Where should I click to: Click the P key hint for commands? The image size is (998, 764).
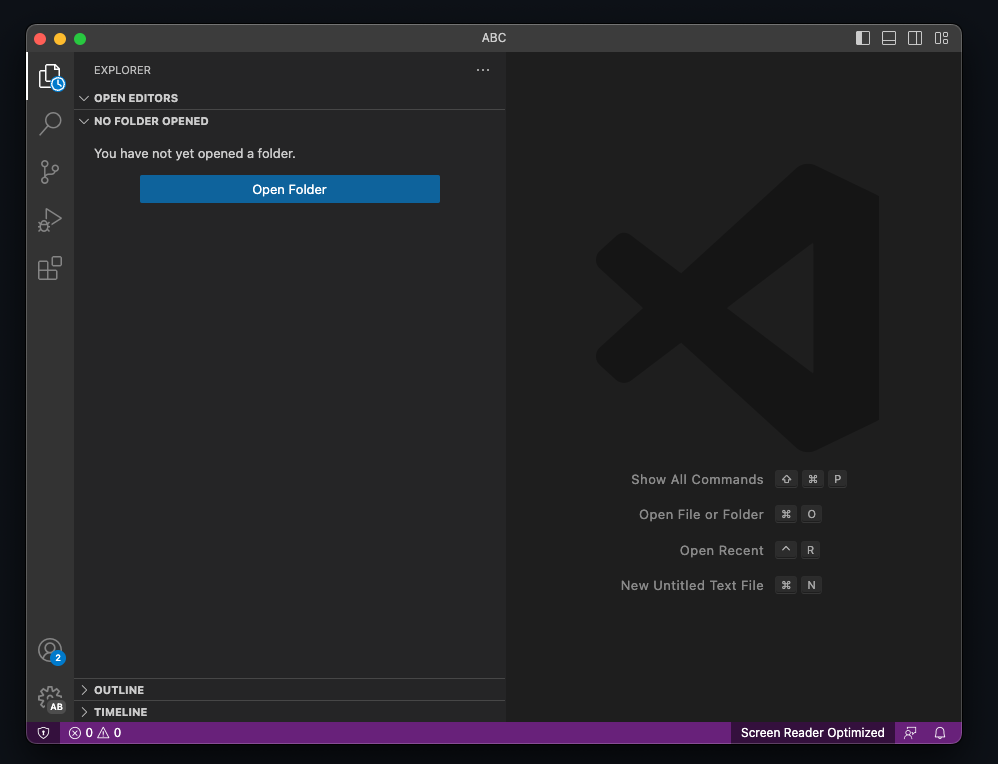click(x=838, y=479)
